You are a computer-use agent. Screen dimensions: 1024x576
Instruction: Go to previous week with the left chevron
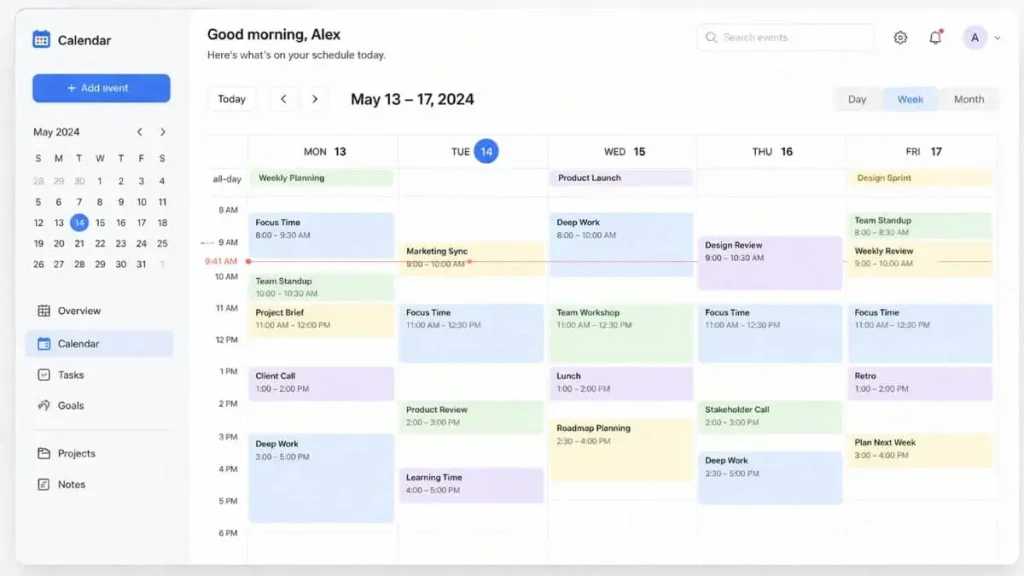pos(284,99)
